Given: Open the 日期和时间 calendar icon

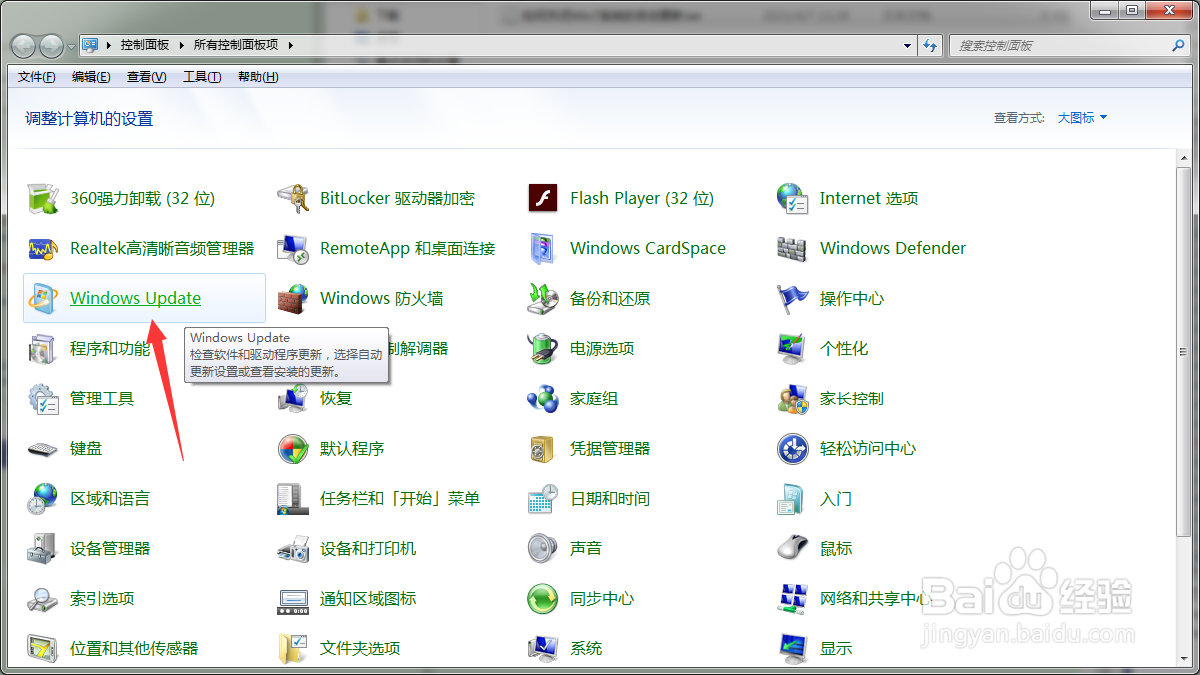Looking at the screenshot, I should point(543,498).
